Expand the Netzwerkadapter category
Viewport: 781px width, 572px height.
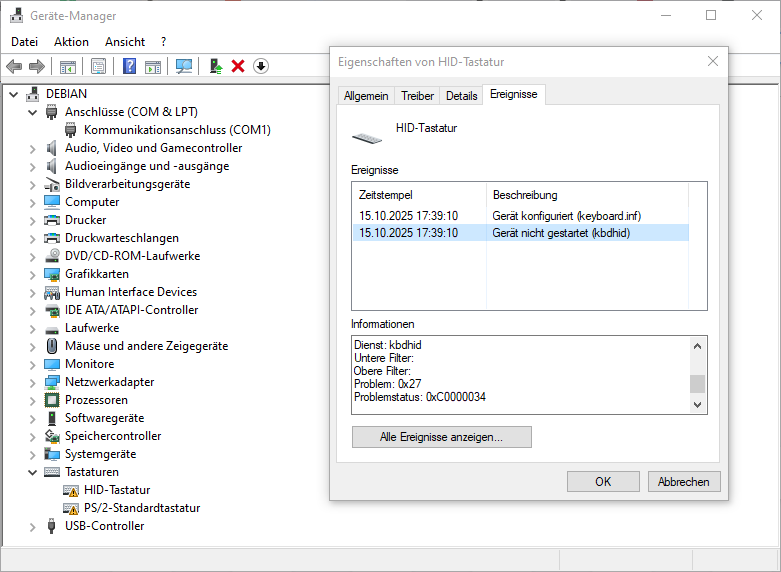click(32, 382)
